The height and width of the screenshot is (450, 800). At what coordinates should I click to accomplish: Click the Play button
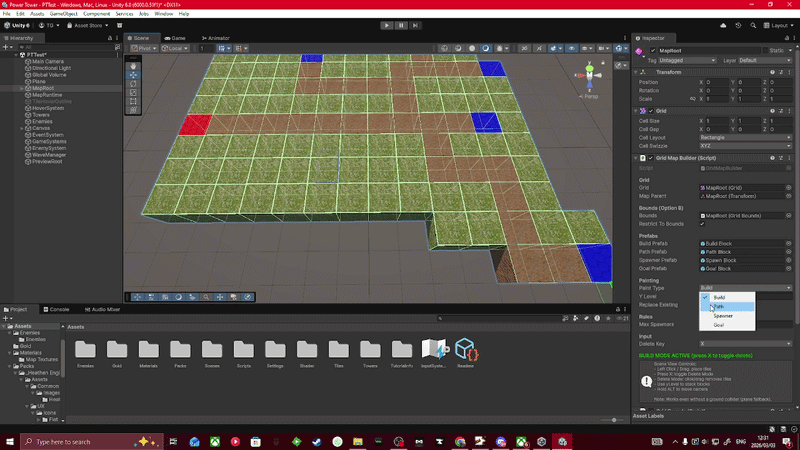pos(387,26)
